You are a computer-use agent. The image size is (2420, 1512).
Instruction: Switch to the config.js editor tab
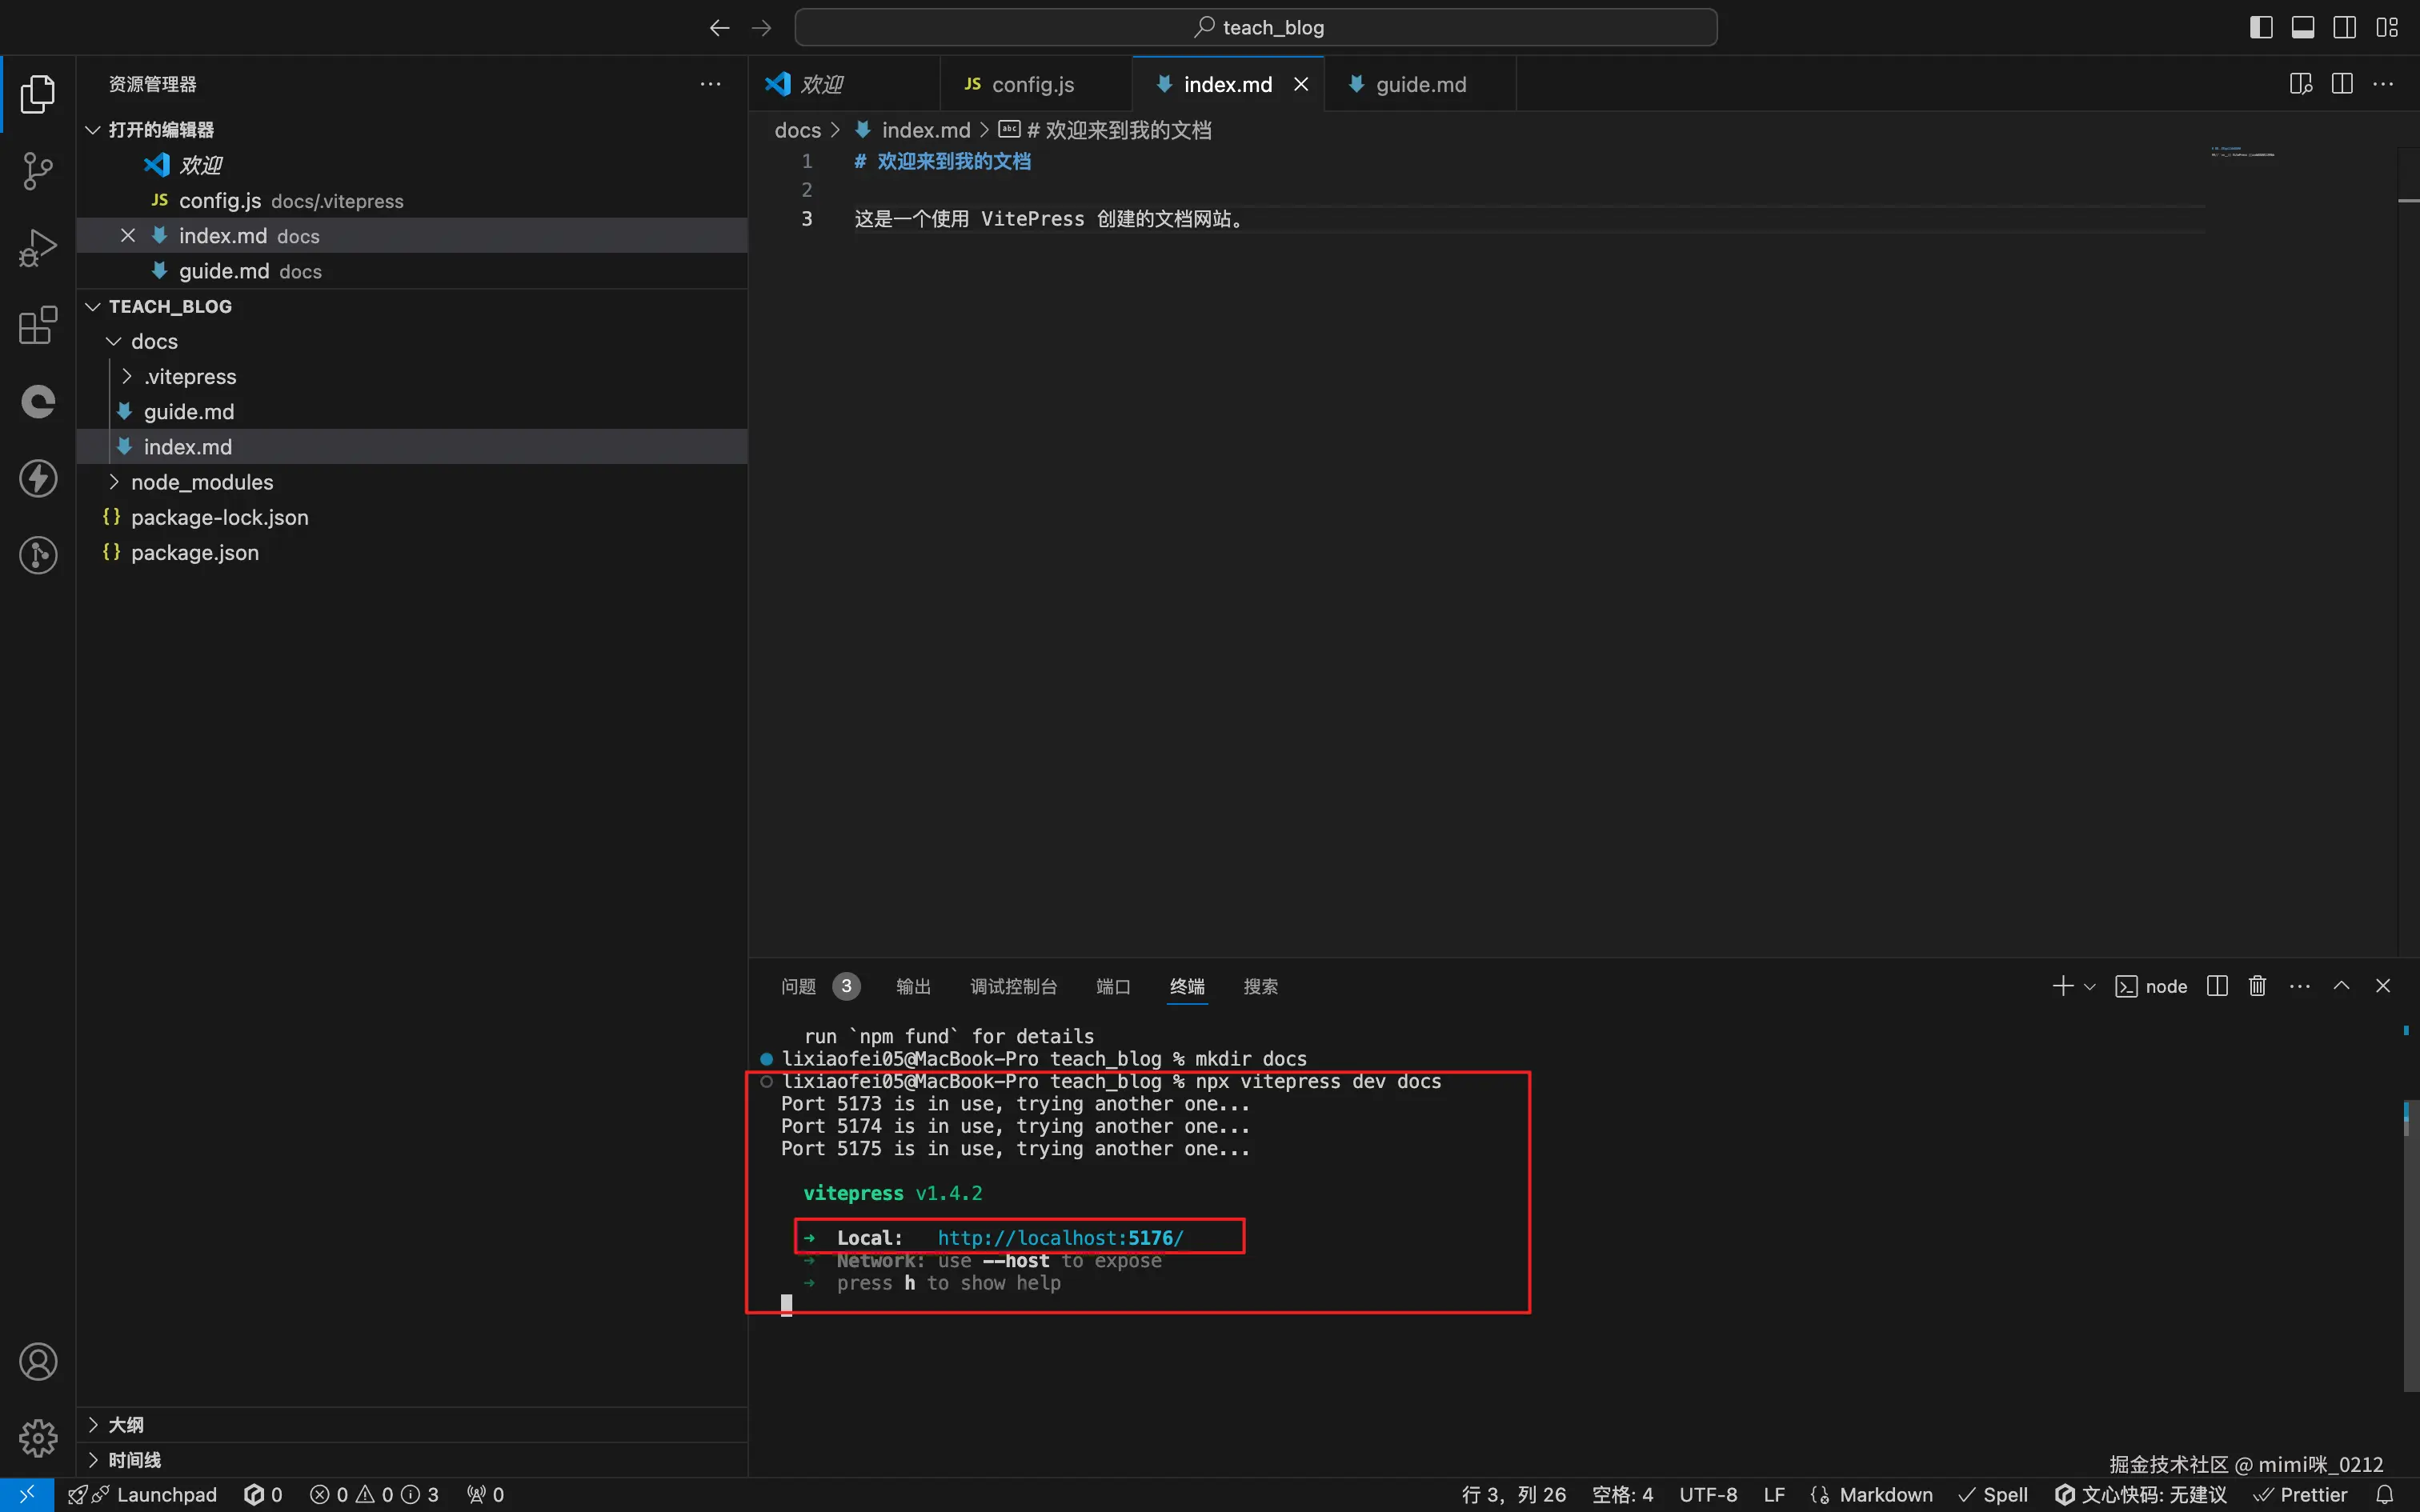(x=1032, y=84)
